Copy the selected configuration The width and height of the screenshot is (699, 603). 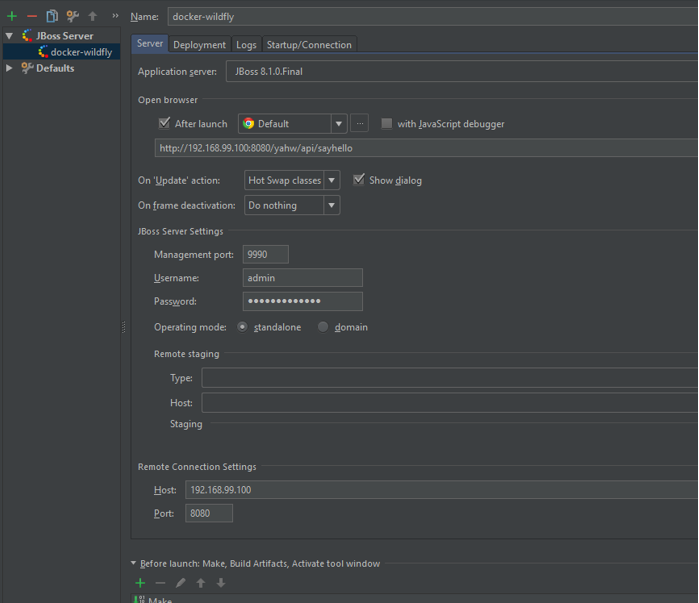coord(52,16)
